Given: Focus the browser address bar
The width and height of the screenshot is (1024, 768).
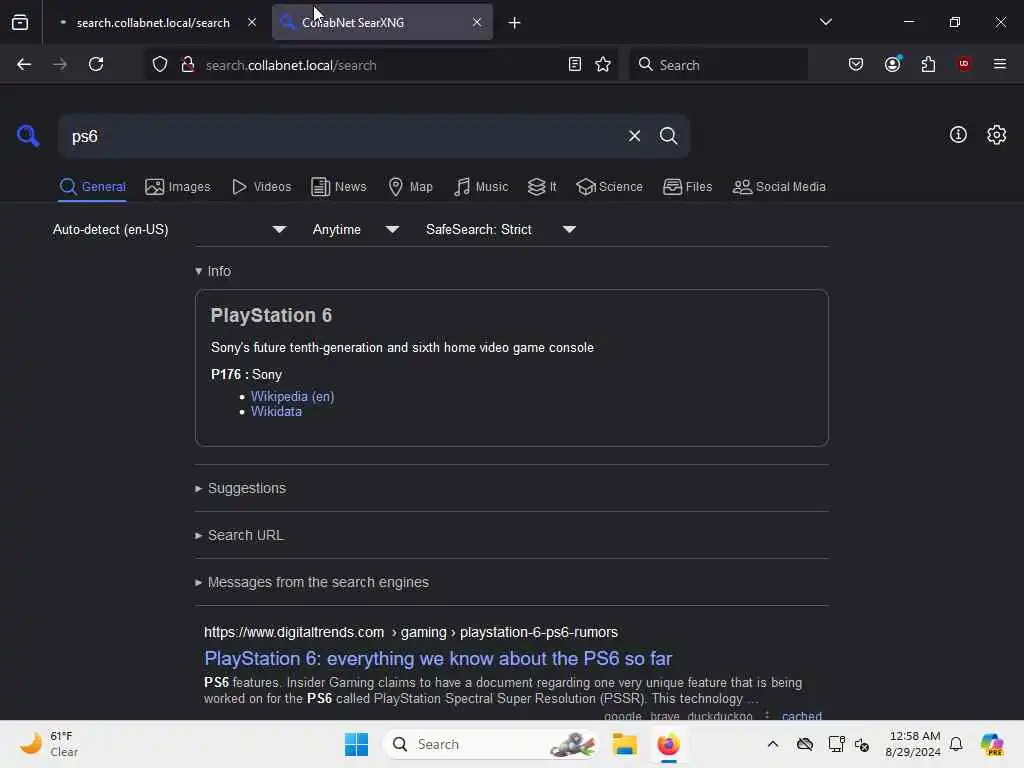Looking at the screenshot, I should click(x=382, y=65).
